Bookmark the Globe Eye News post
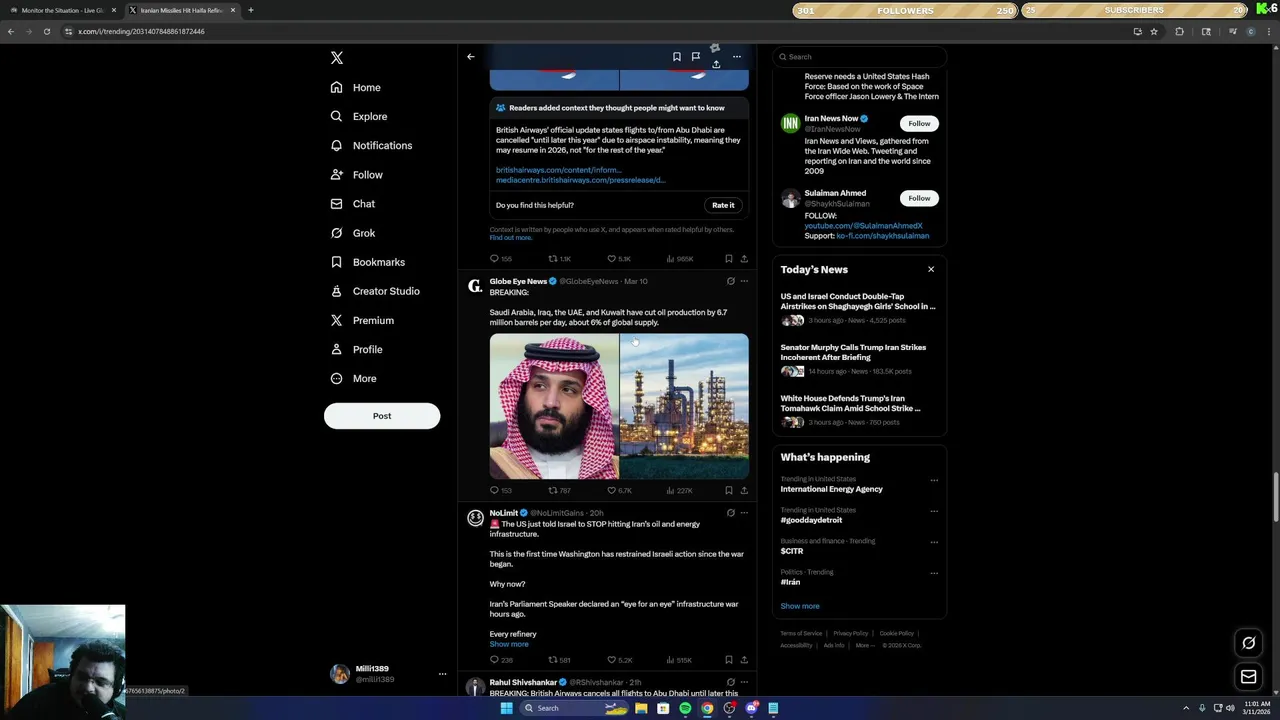 (x=728, y=491)
